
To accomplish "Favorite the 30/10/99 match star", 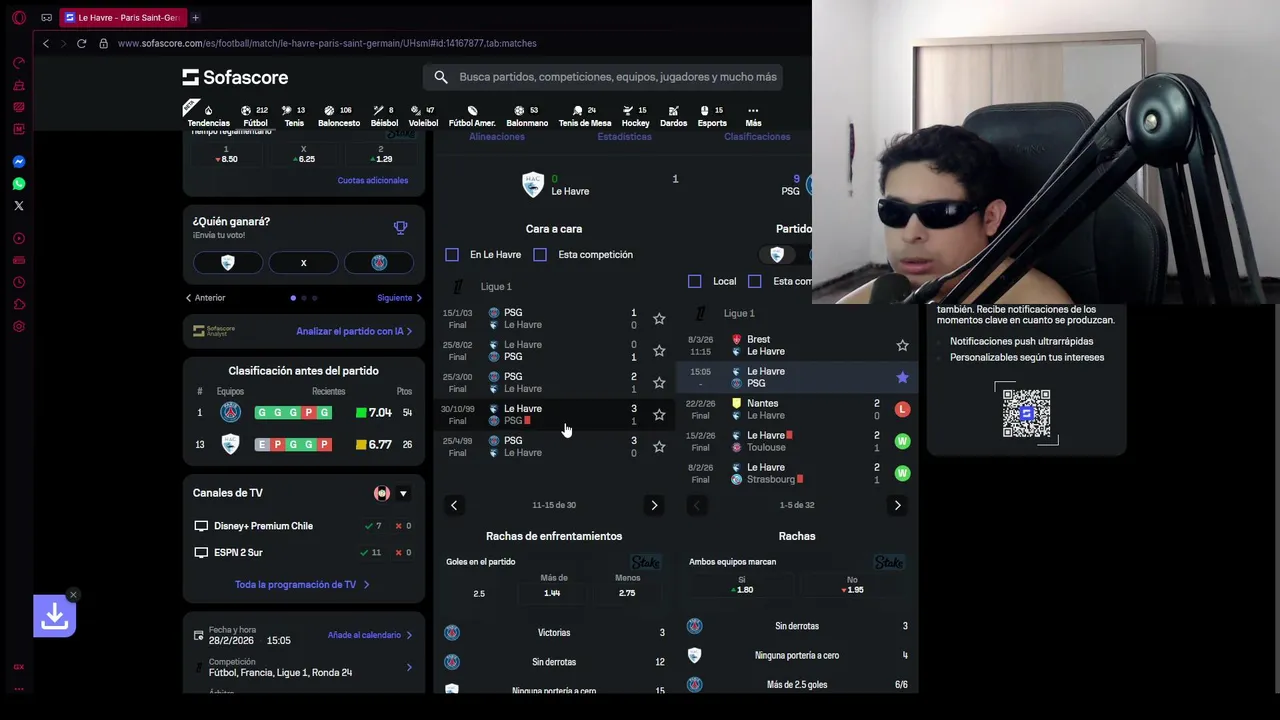I will pyautogui.click(x=659, y=415).
